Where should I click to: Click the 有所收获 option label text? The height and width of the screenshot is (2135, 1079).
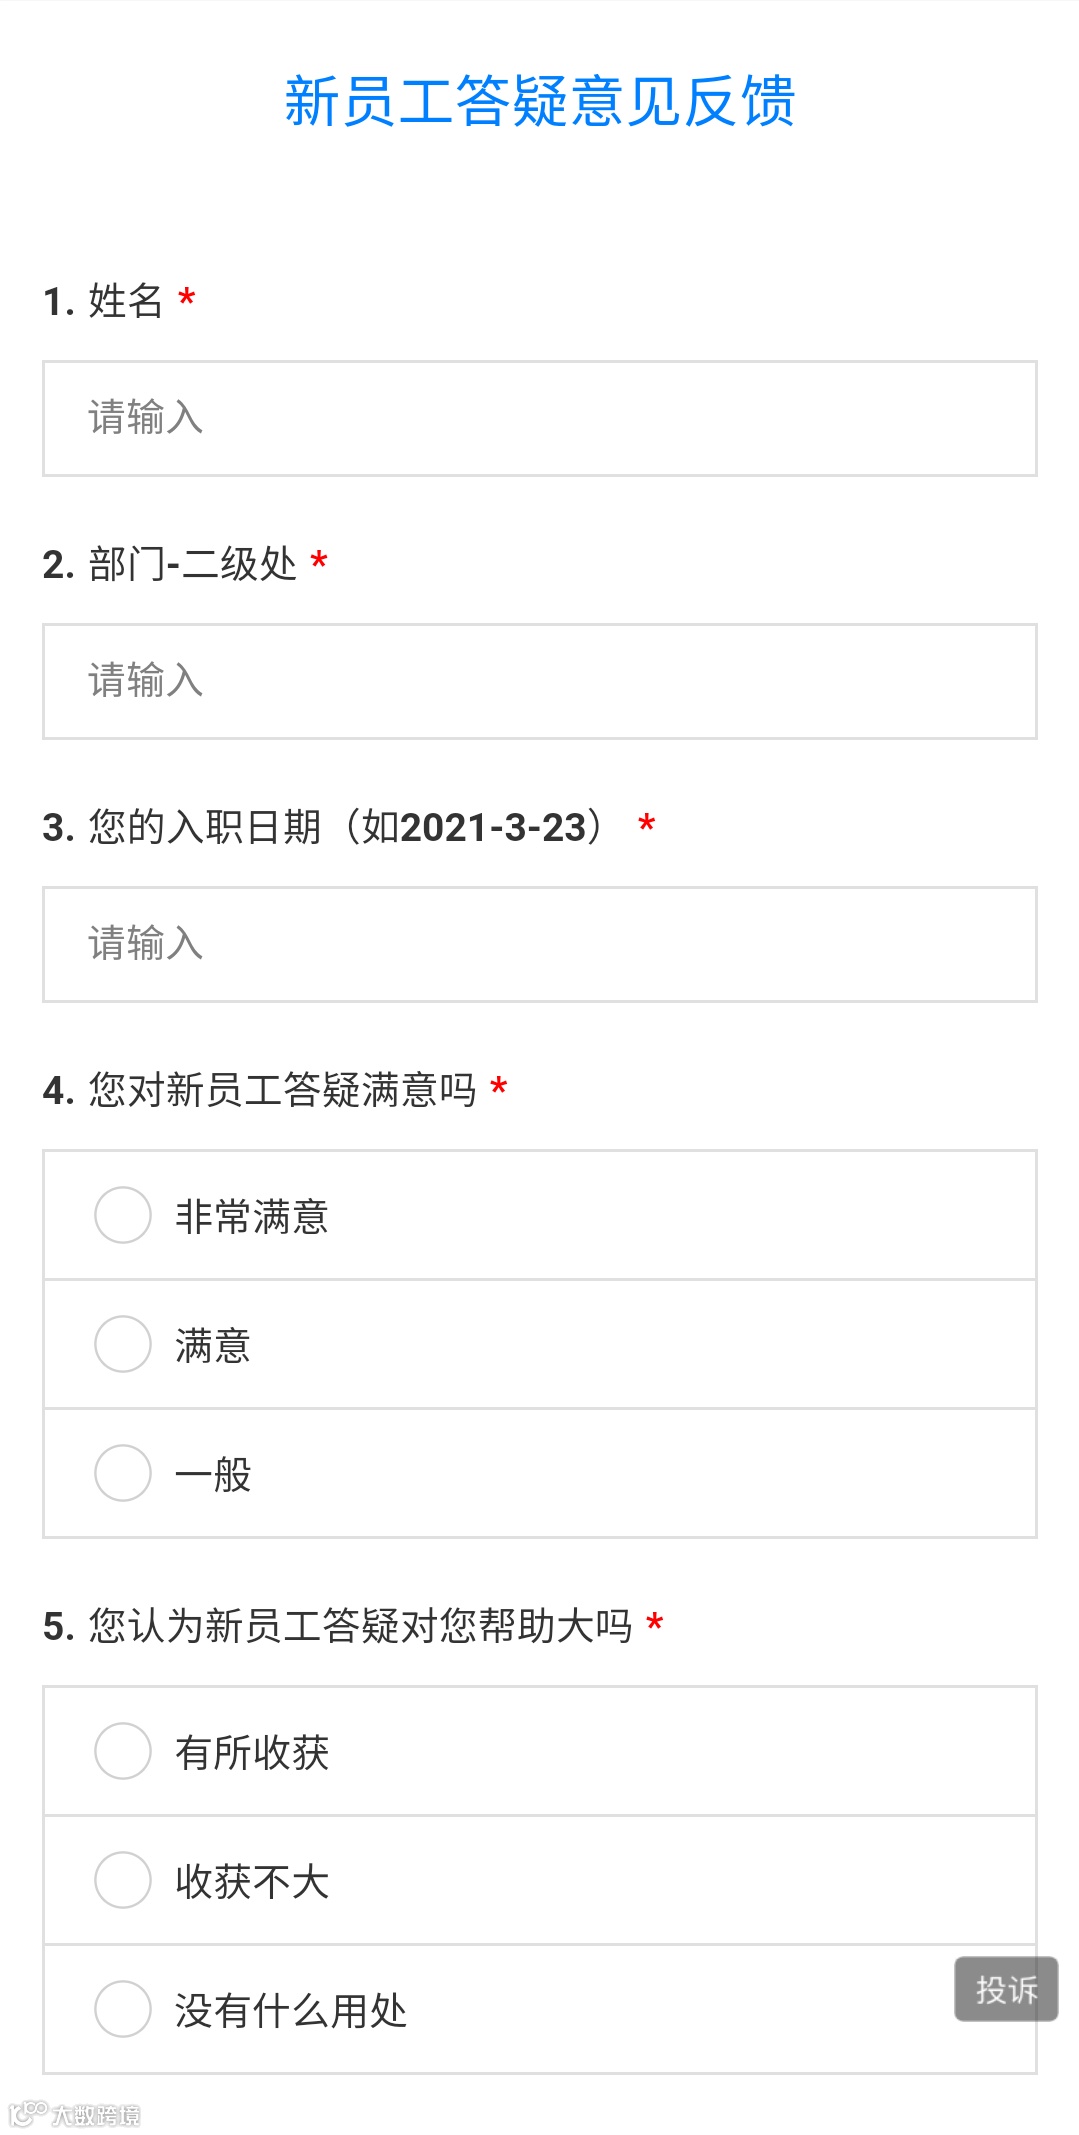point(252,1753)
